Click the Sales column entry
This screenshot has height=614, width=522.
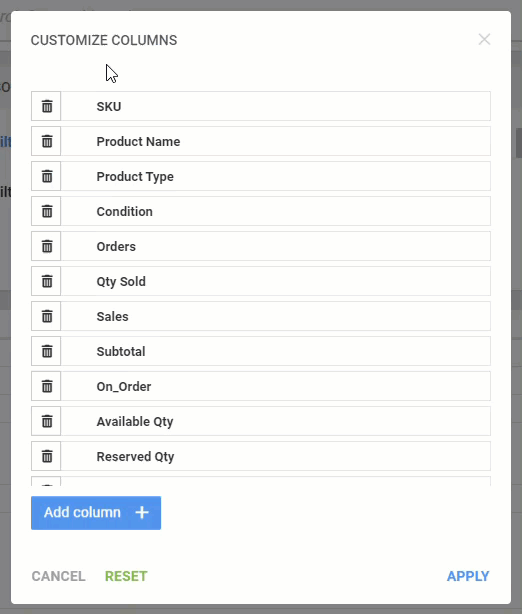276,316
